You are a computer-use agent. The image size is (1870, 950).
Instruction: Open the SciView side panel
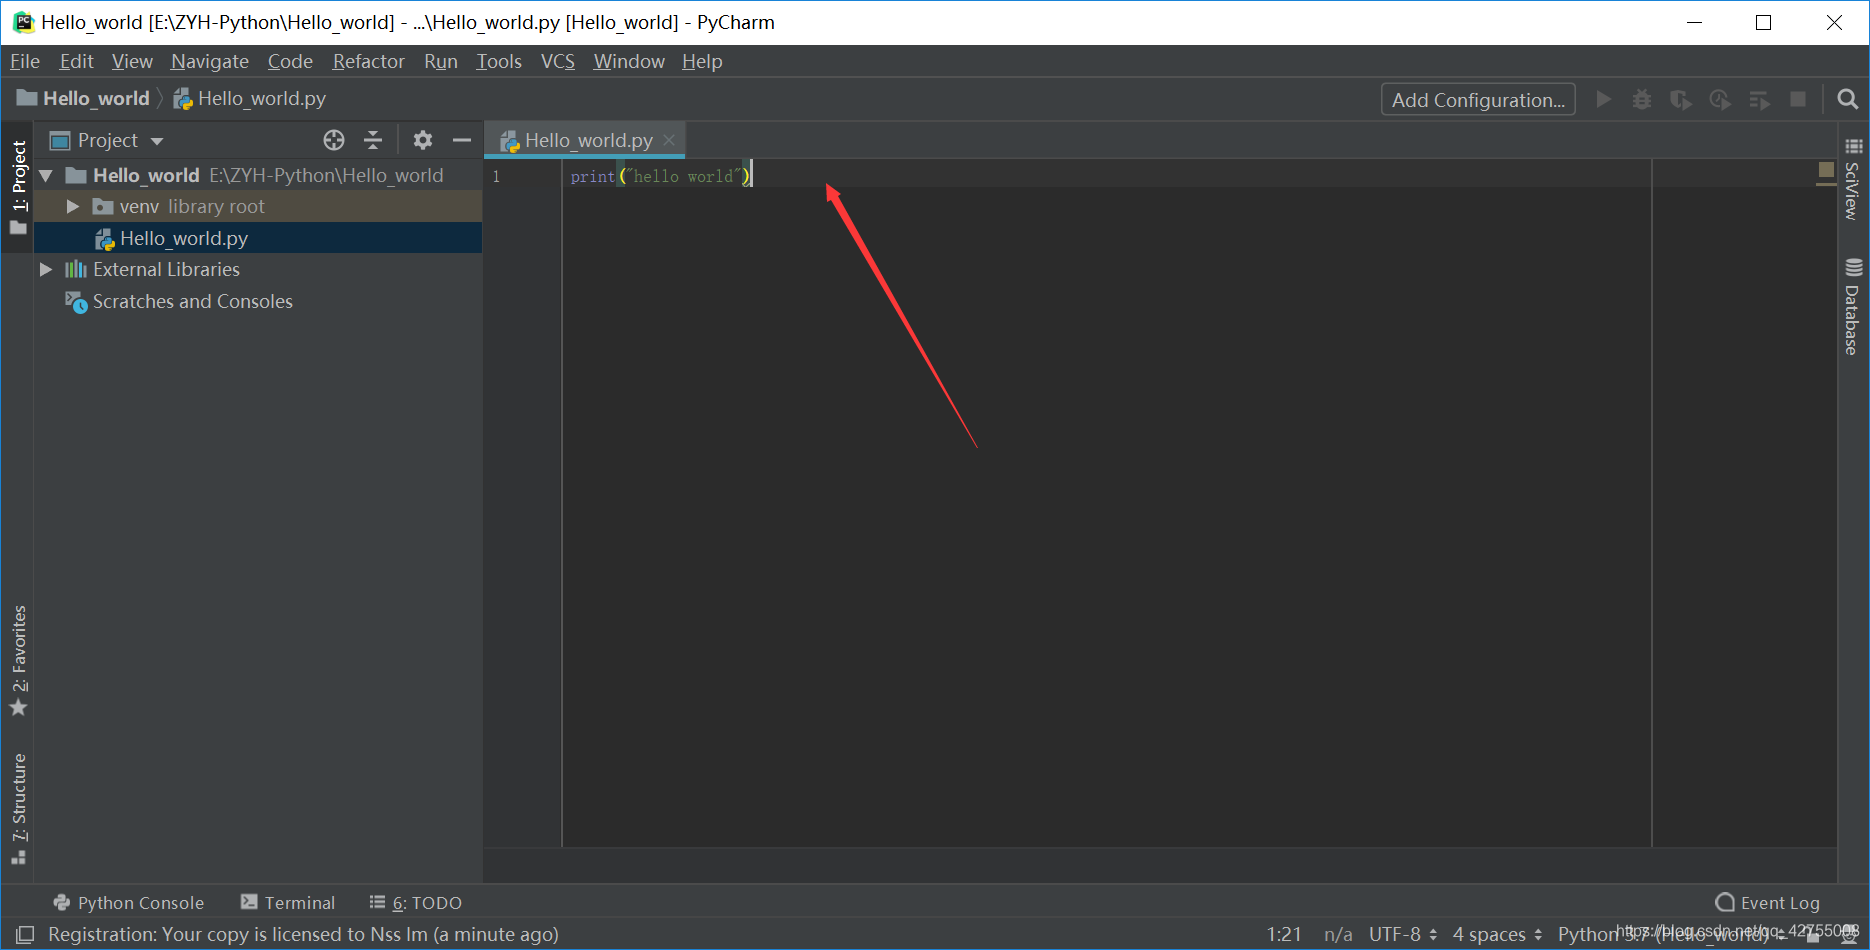1853,179
